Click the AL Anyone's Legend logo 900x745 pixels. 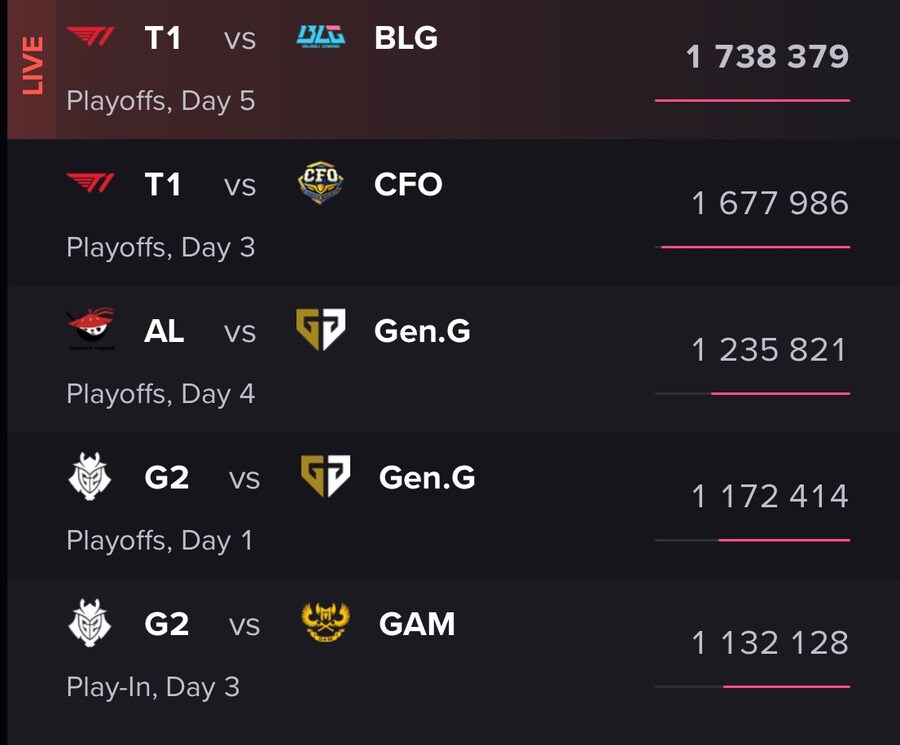click(91, 329)
